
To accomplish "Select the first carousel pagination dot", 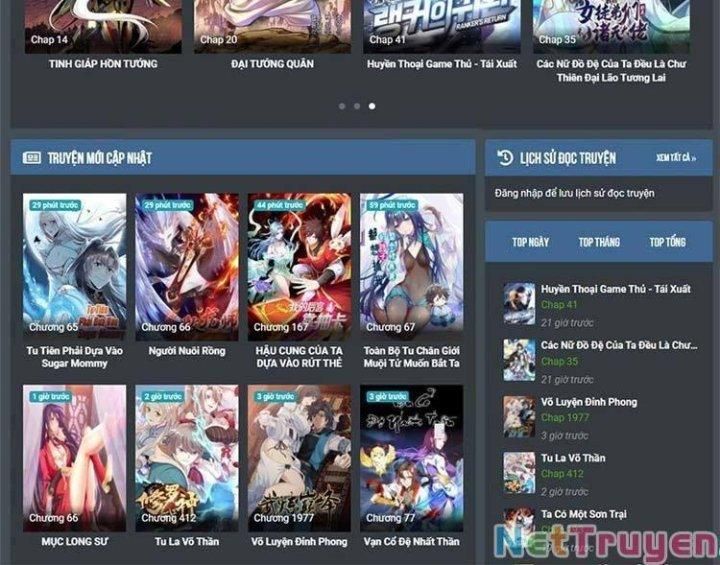I will (342, 105).
